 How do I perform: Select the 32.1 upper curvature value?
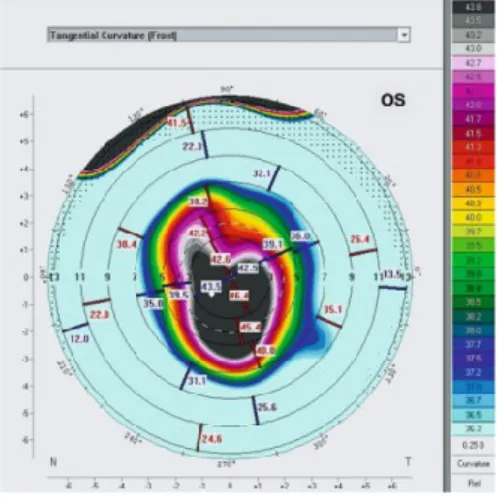pos(262,174)
